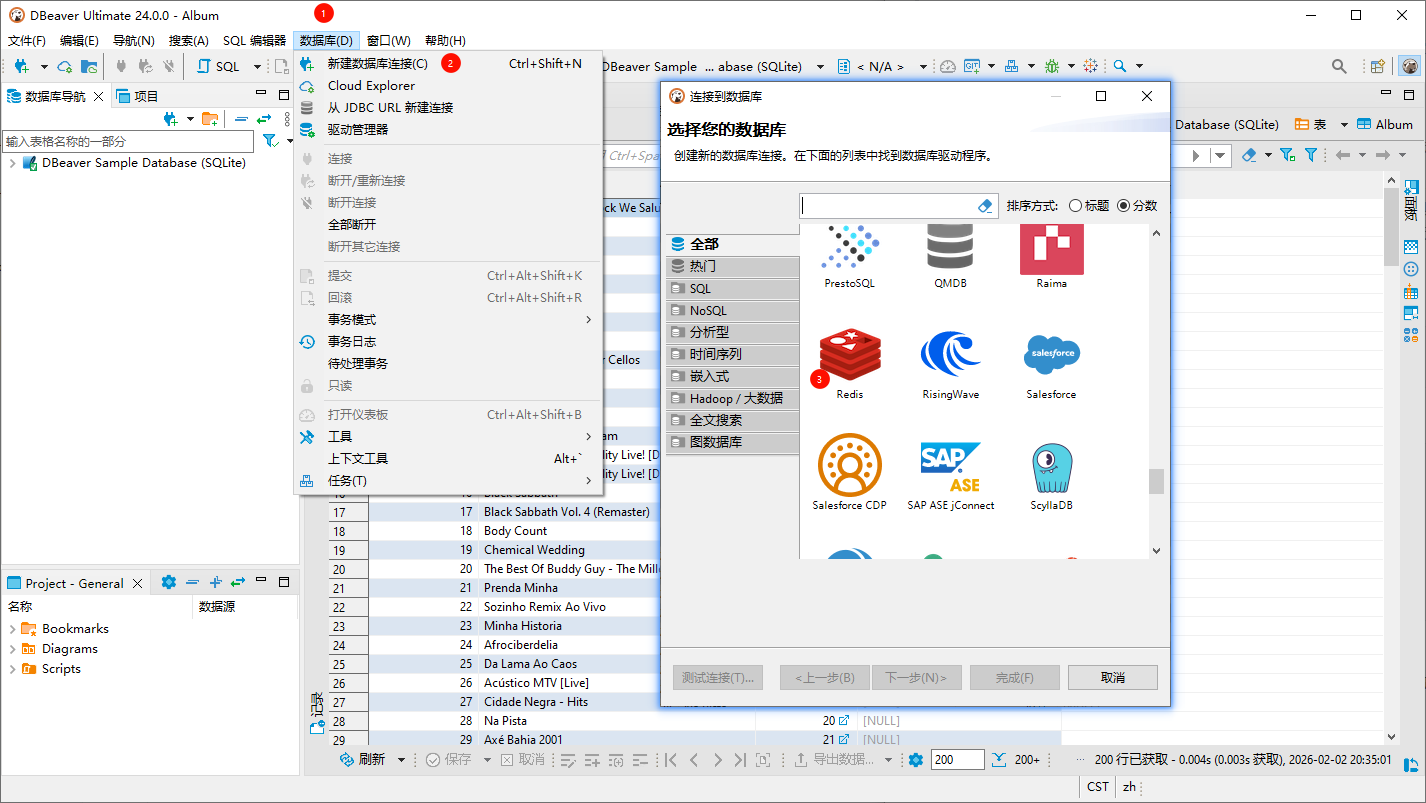
Task: Open active database connection dropdown
Action: 820,67
